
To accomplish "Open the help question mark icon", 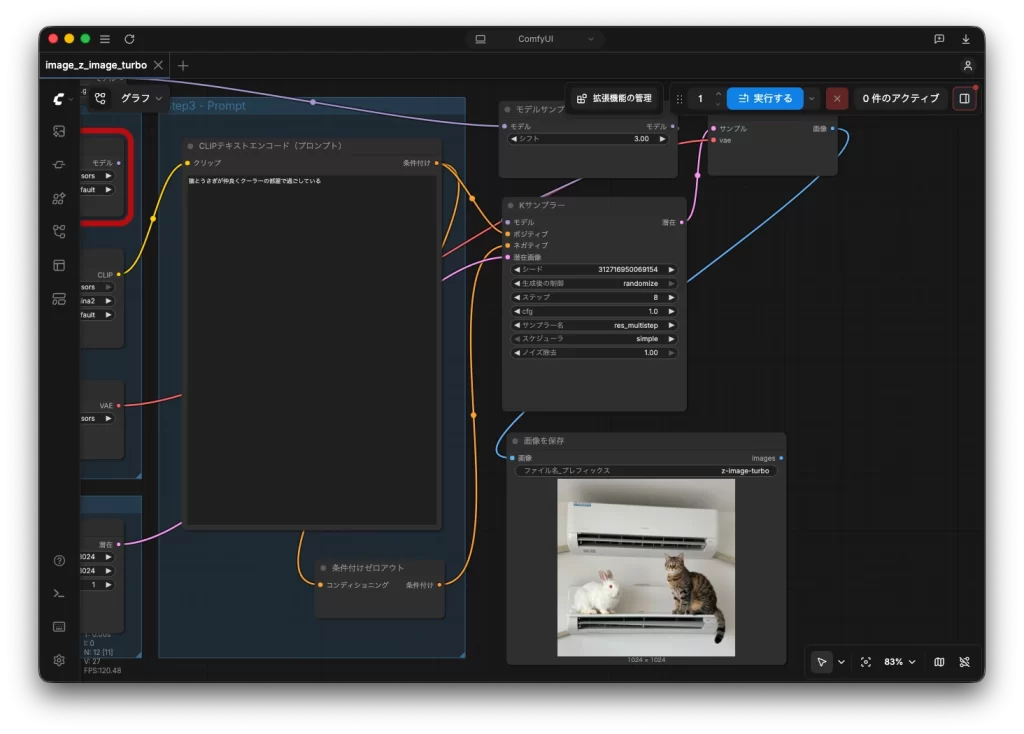I will pyautogui.click(x=59, y=561).
